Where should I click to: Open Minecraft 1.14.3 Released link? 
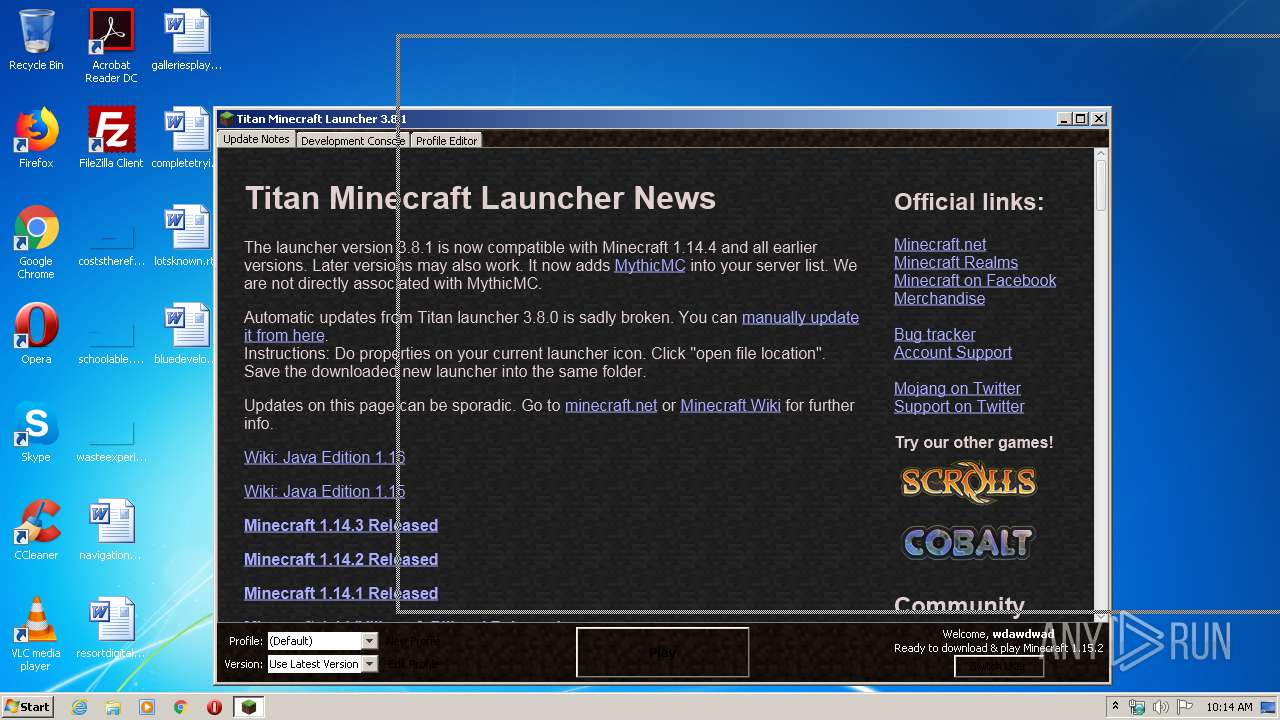tap(341, 525)
